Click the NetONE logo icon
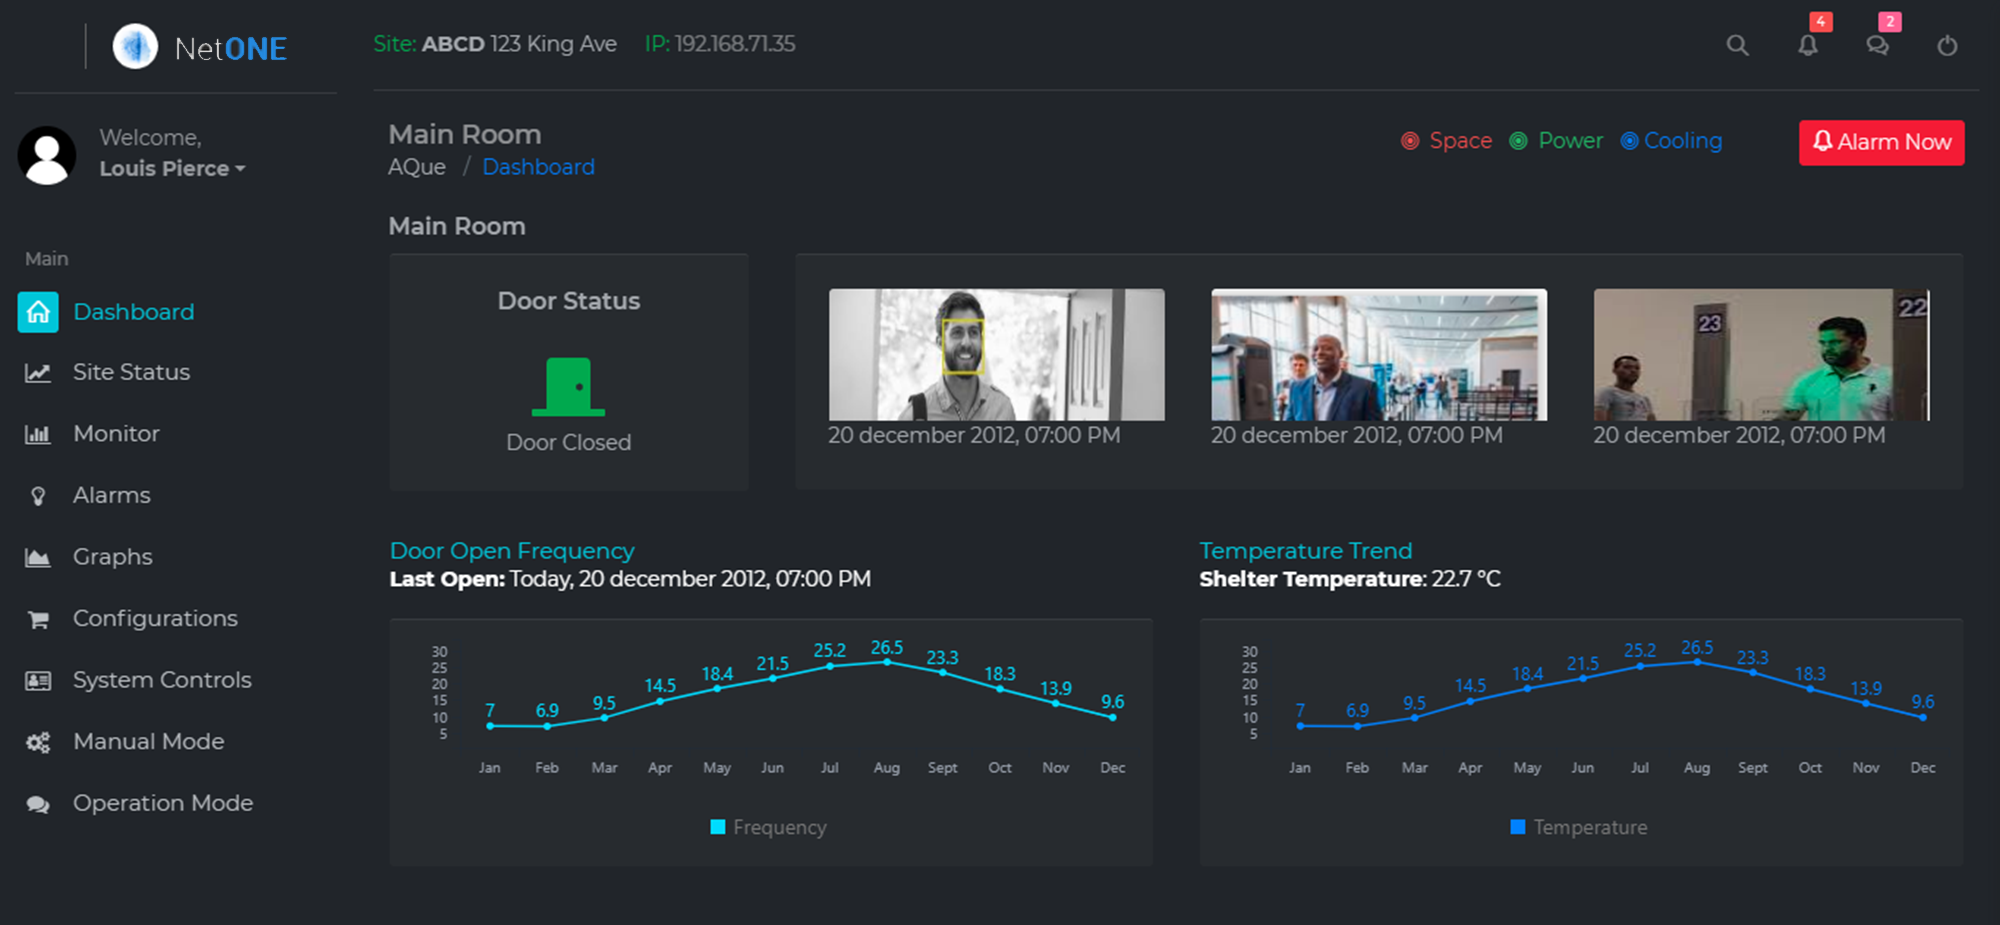 click(135, 47)
